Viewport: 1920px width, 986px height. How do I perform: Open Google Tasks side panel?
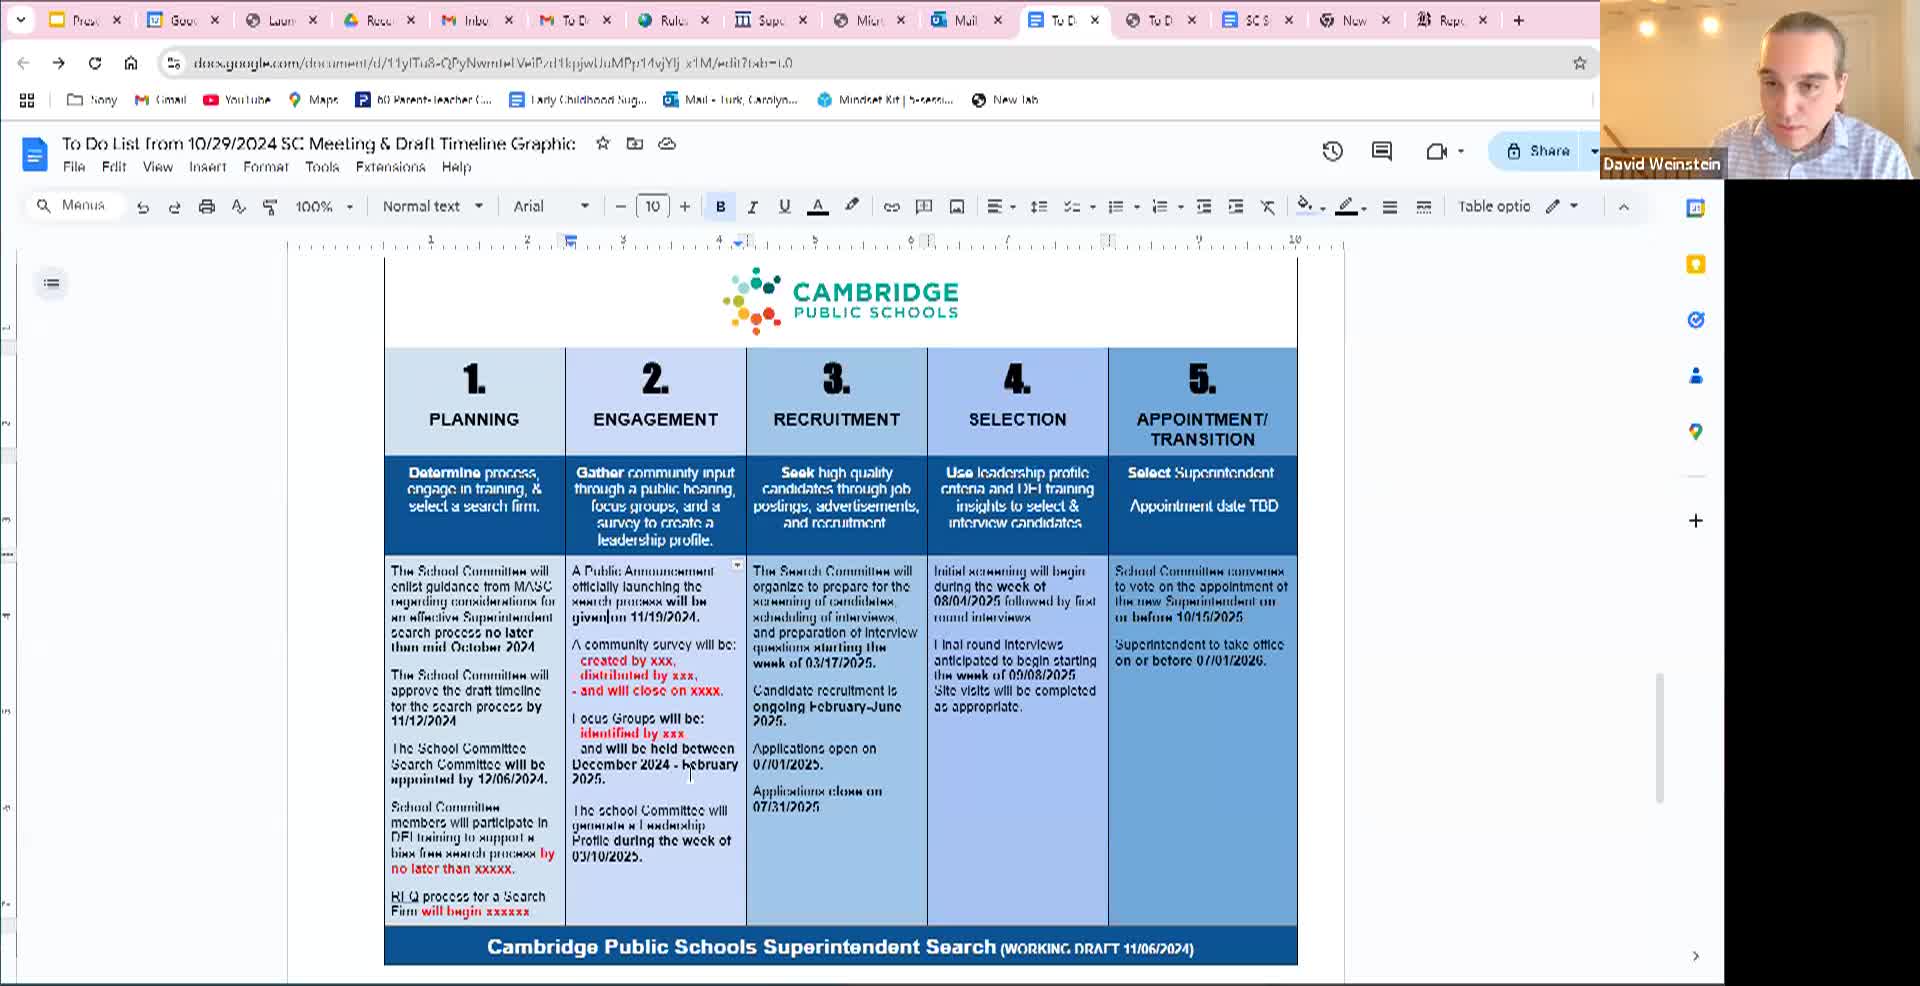tap(1695, 320)
